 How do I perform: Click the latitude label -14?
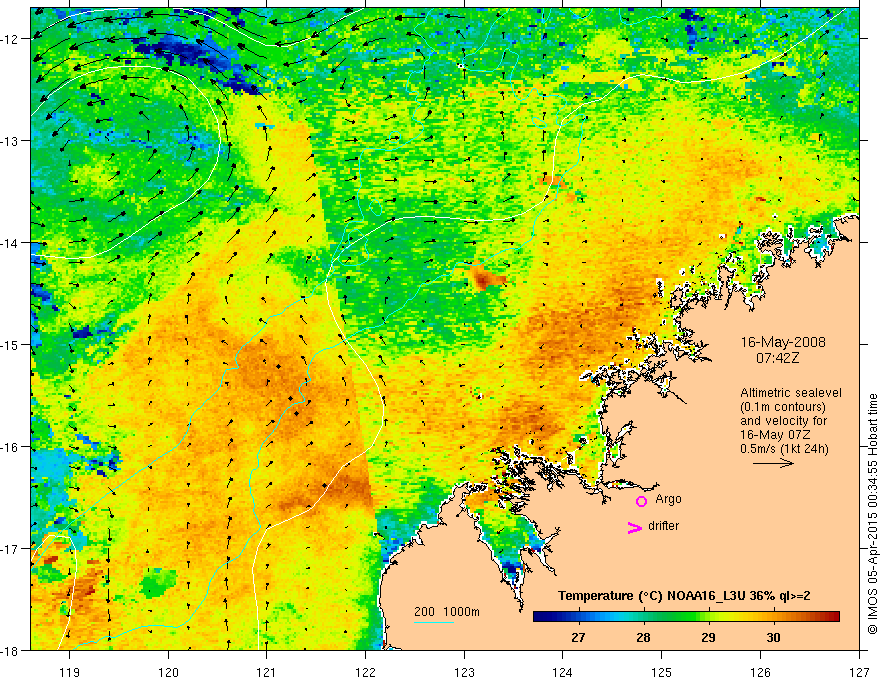pyautogui.click(x=10, y=243)
